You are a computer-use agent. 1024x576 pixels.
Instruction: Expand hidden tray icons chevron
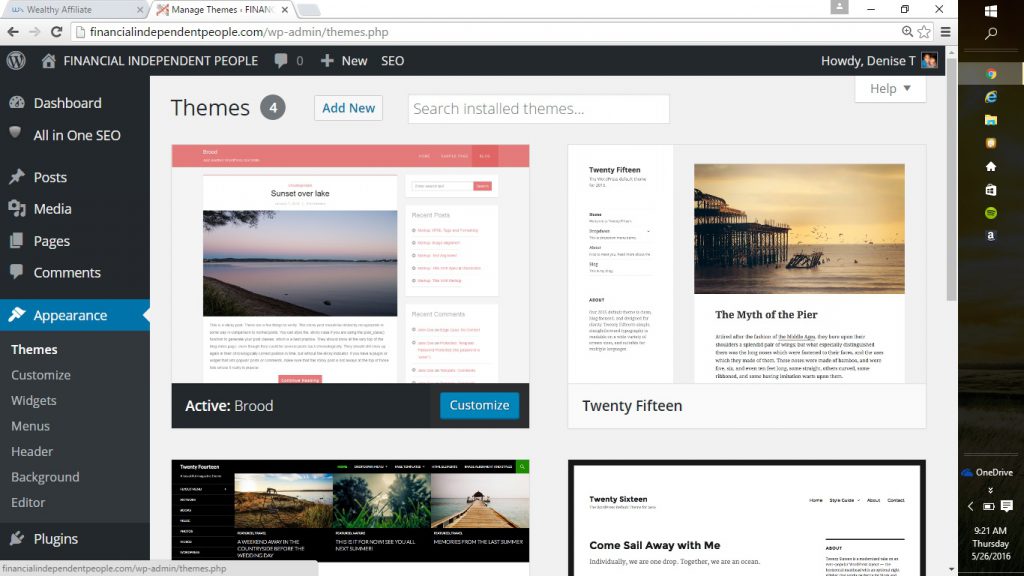click(x=970, y=506)
